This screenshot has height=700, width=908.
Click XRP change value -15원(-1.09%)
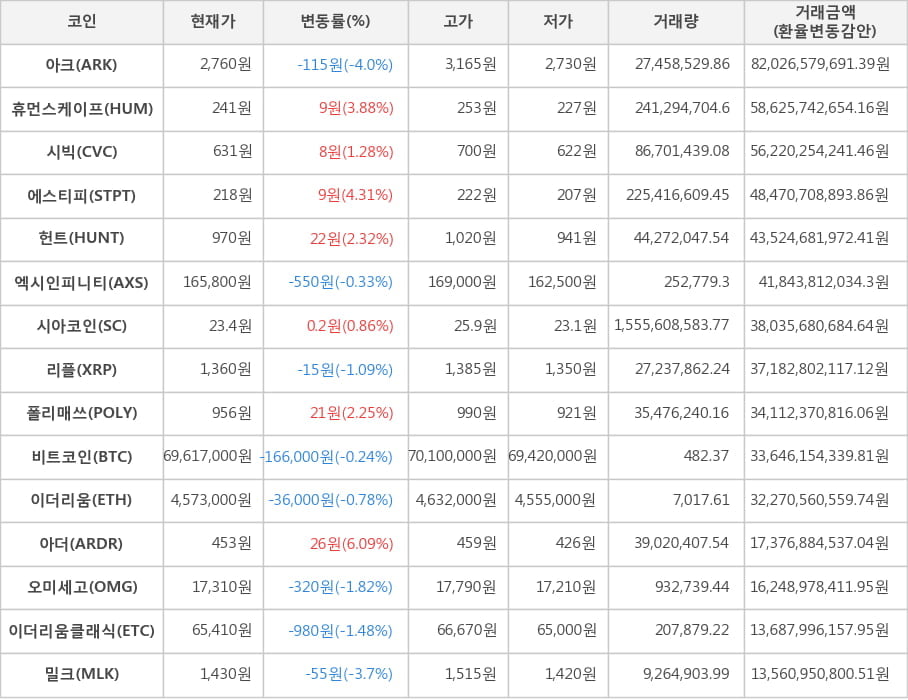click(x=345, y=369)
